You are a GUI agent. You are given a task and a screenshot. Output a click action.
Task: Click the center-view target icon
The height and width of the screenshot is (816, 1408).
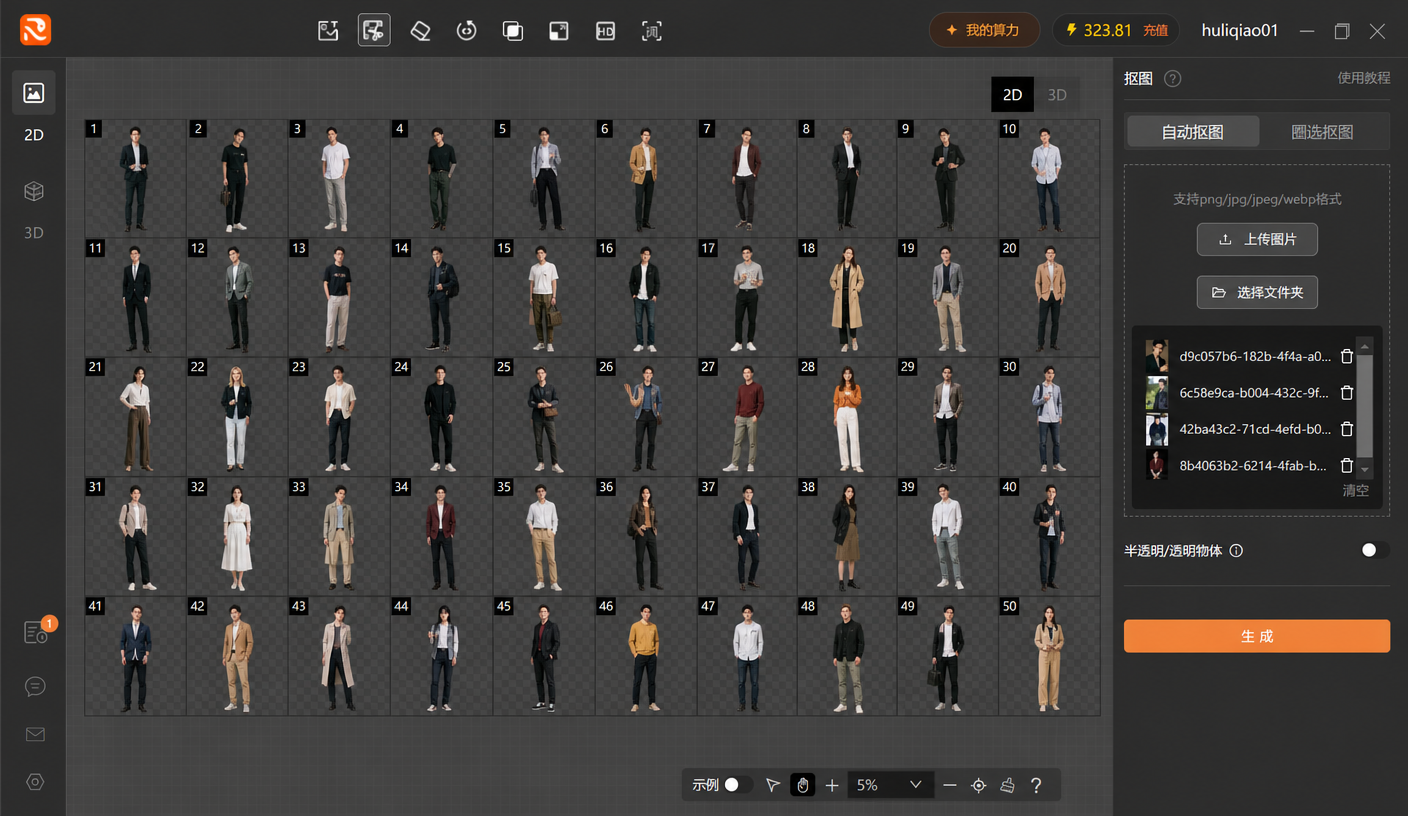979,785
